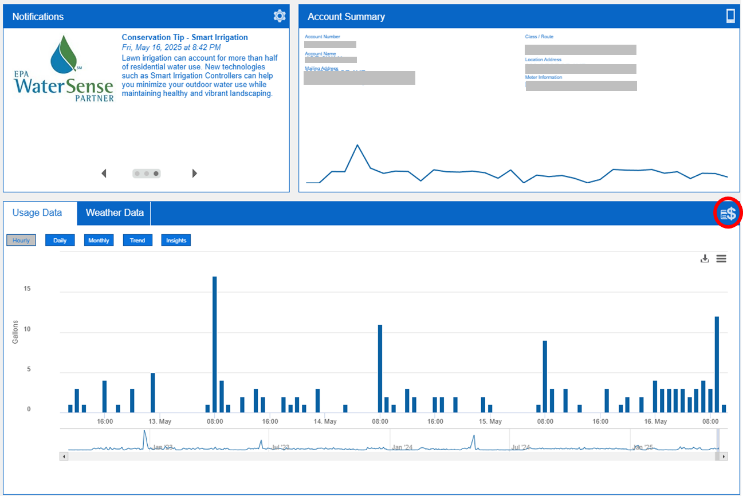The width and height of the screenshot is (743, 496).
Task: Open notification settings gear icon
Action: (280, 16)
